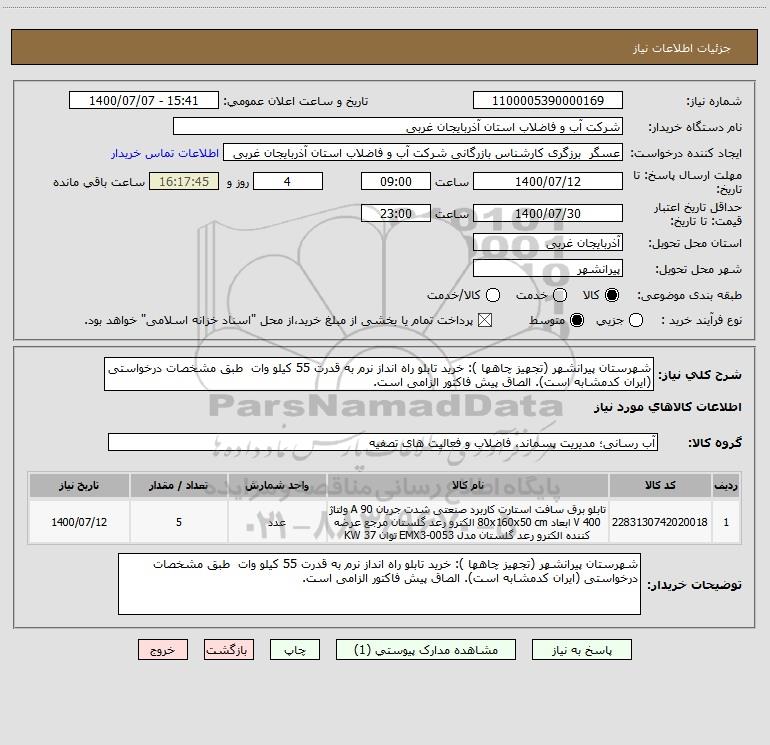
Task: Click the 'تاریخ نیاز' column header
Action: (x=79, y=486)
